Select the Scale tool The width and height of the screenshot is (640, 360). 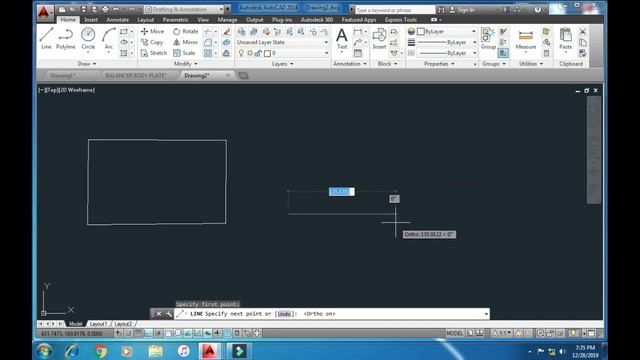pyautogui.click(x=184, y=53)
